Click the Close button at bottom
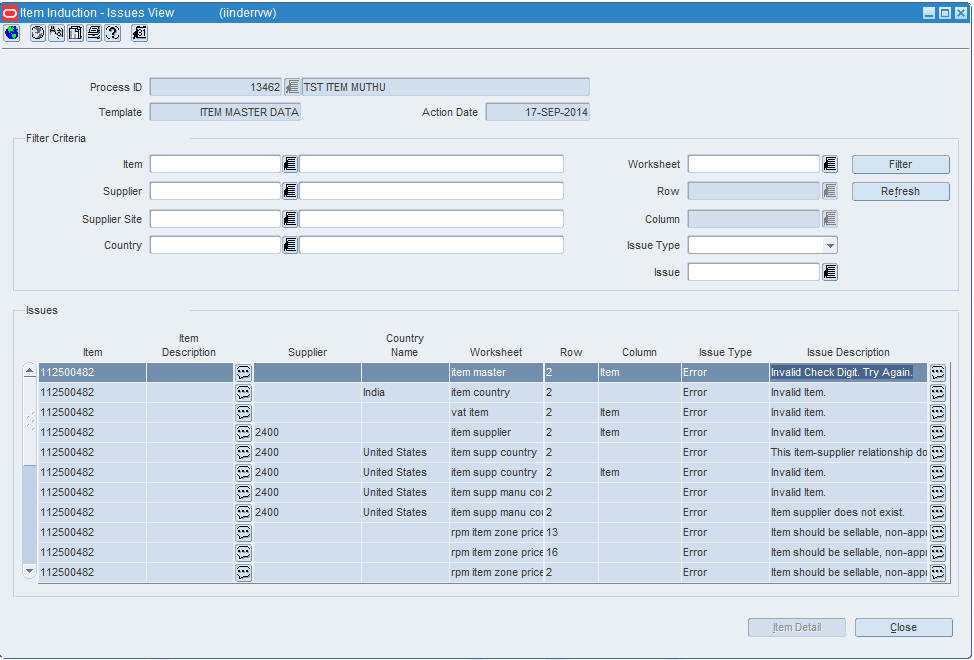The height and width of the screenshot is (660, 974). [903, 627]
